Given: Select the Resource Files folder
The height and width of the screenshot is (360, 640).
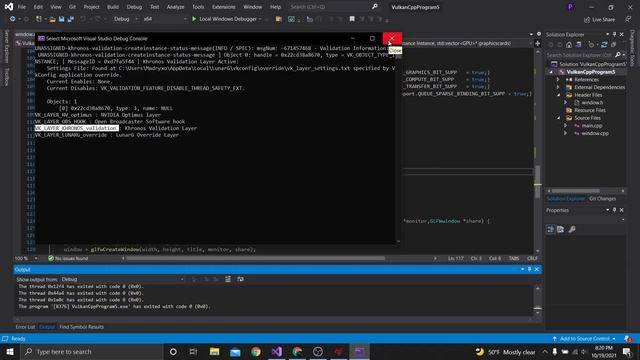Looking at the screenshot, I should [x=589, y=110].
